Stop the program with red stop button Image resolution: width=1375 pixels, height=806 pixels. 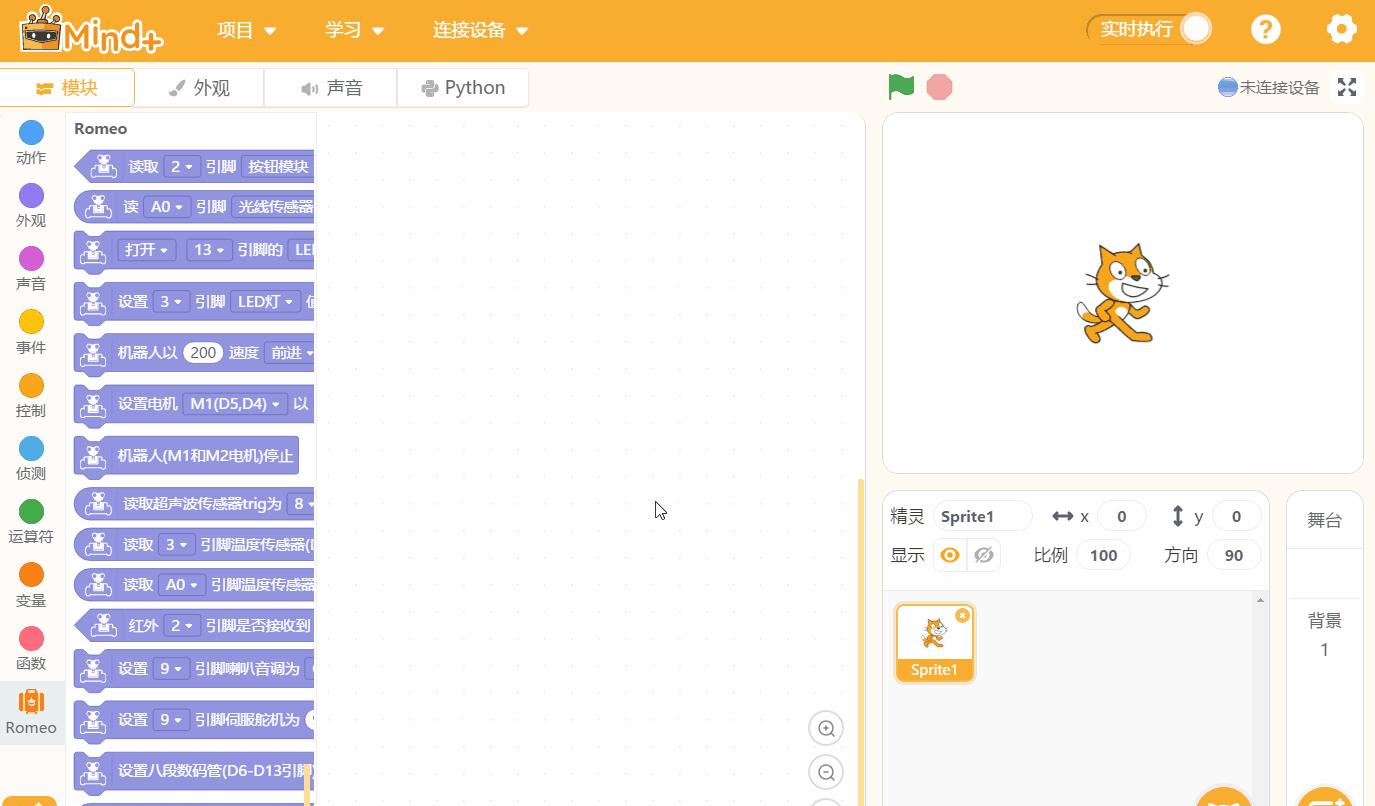[x=939, y=87]
